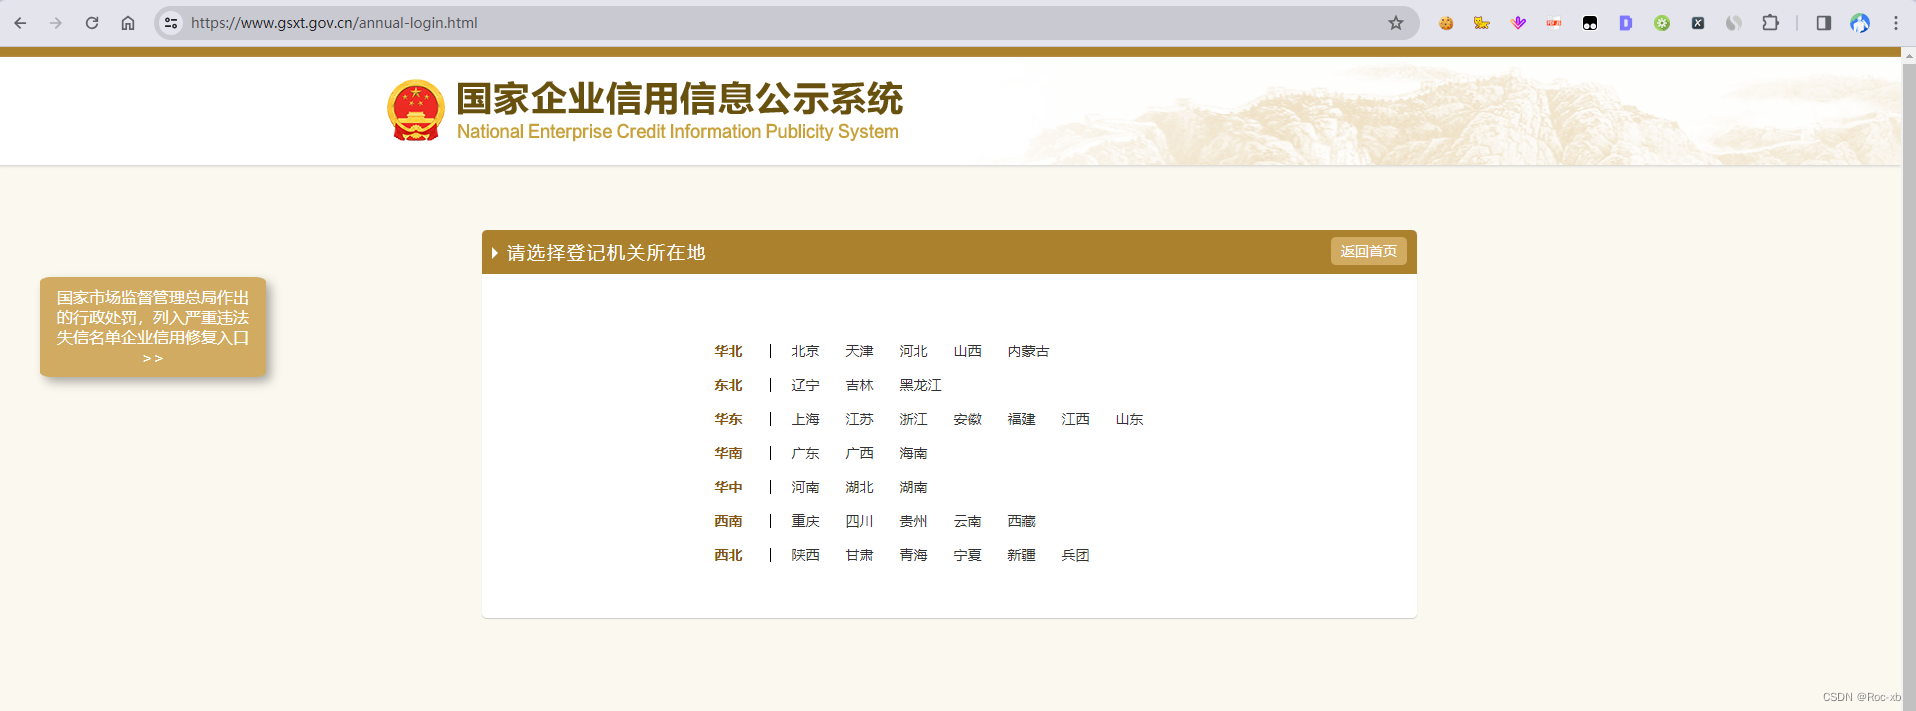Open the Chrome three-dot menu
The width and height of the screenshot is (1916, 711).
click(1896, 23)
